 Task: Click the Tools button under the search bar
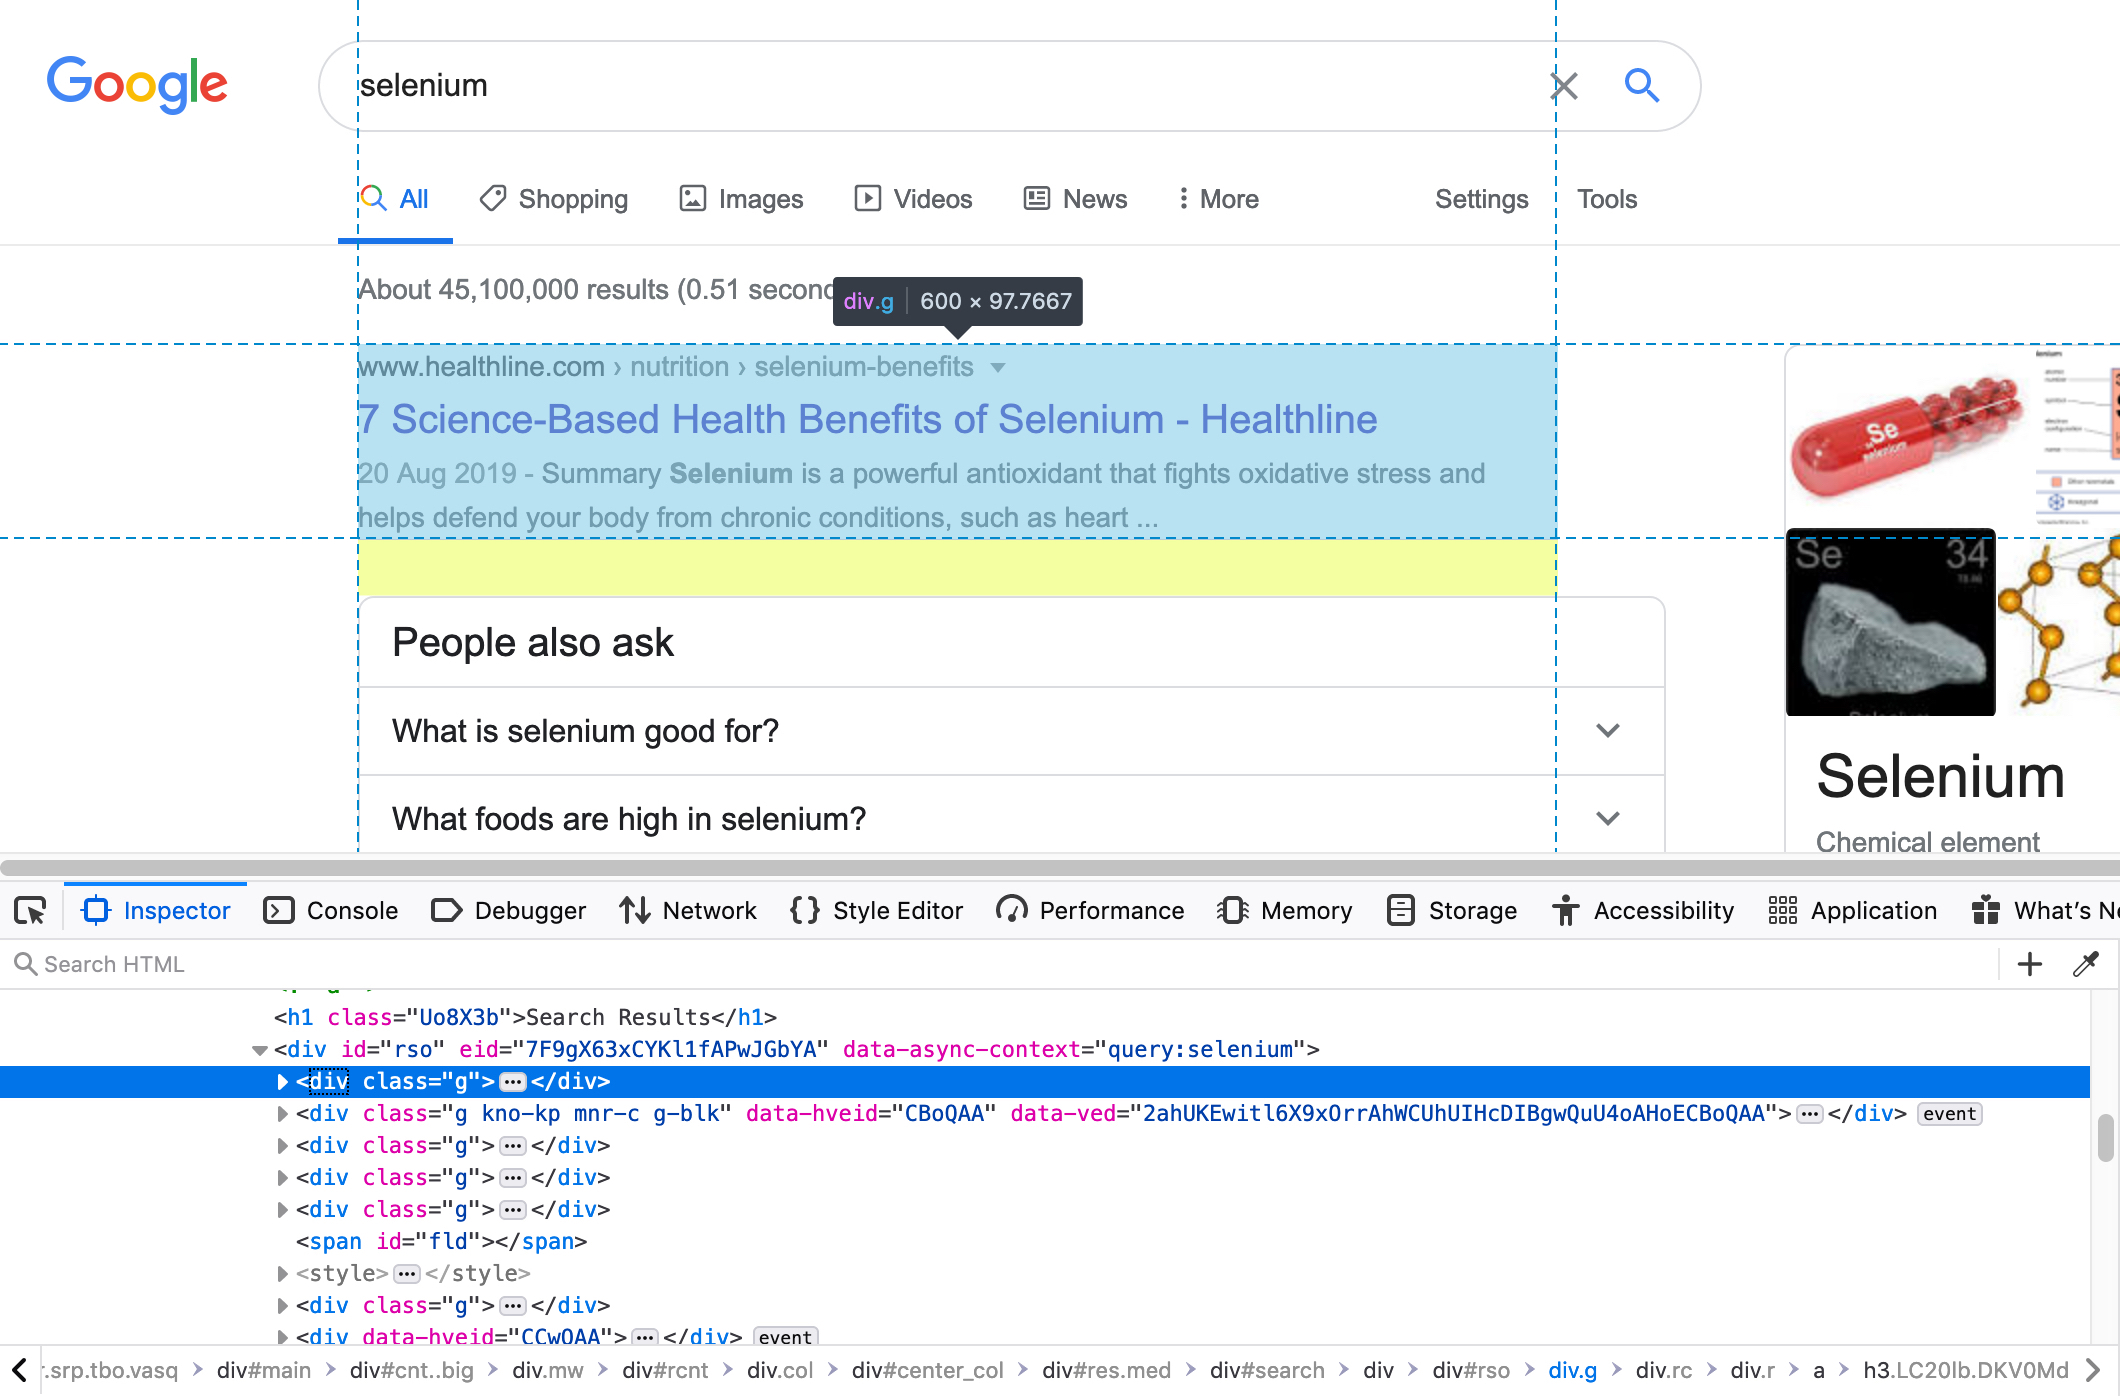click(1606, 199)
